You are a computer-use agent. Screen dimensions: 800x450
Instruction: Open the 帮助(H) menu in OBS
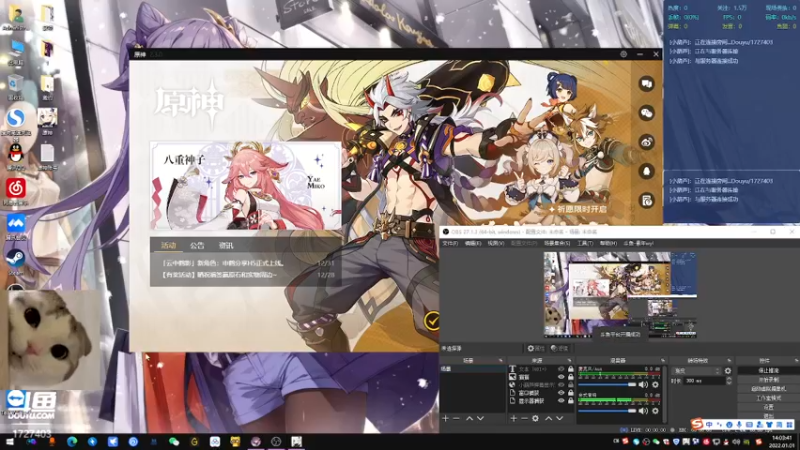608,243
